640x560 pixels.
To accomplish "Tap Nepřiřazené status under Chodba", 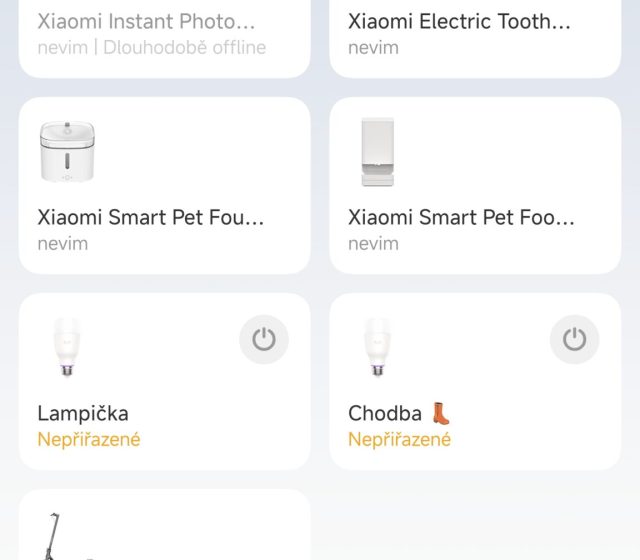I will tap(400, 439).
